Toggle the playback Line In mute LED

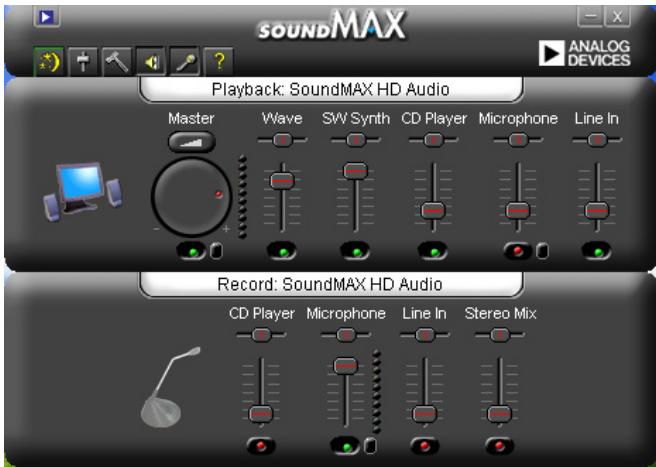(596, 251)
